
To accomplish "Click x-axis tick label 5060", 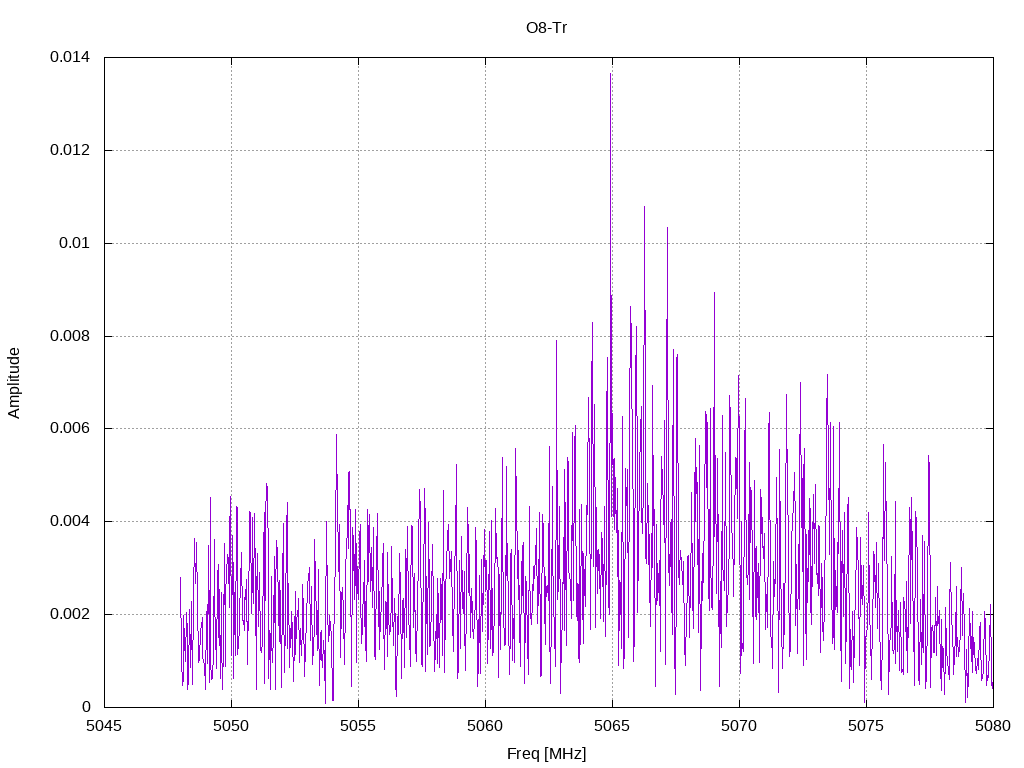I will point(485,726).
